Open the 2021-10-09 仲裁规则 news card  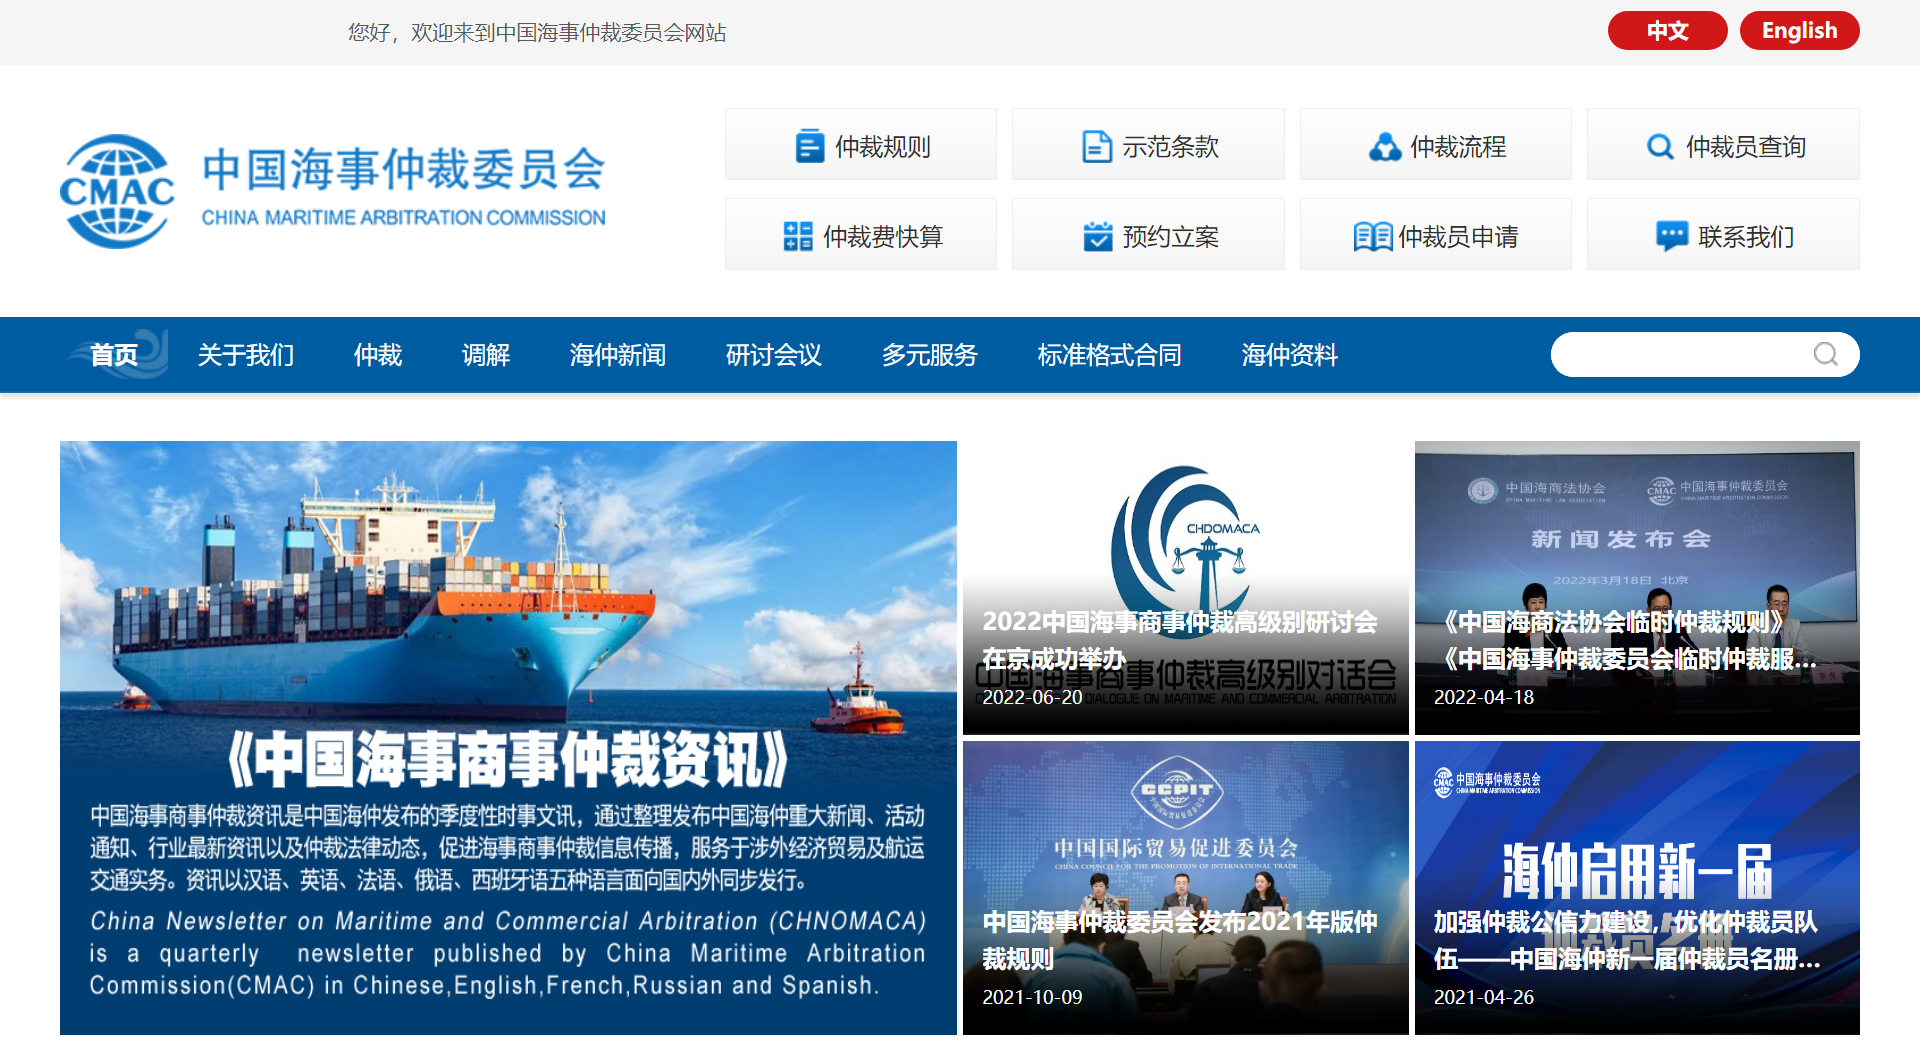(x=1185, y=888)
